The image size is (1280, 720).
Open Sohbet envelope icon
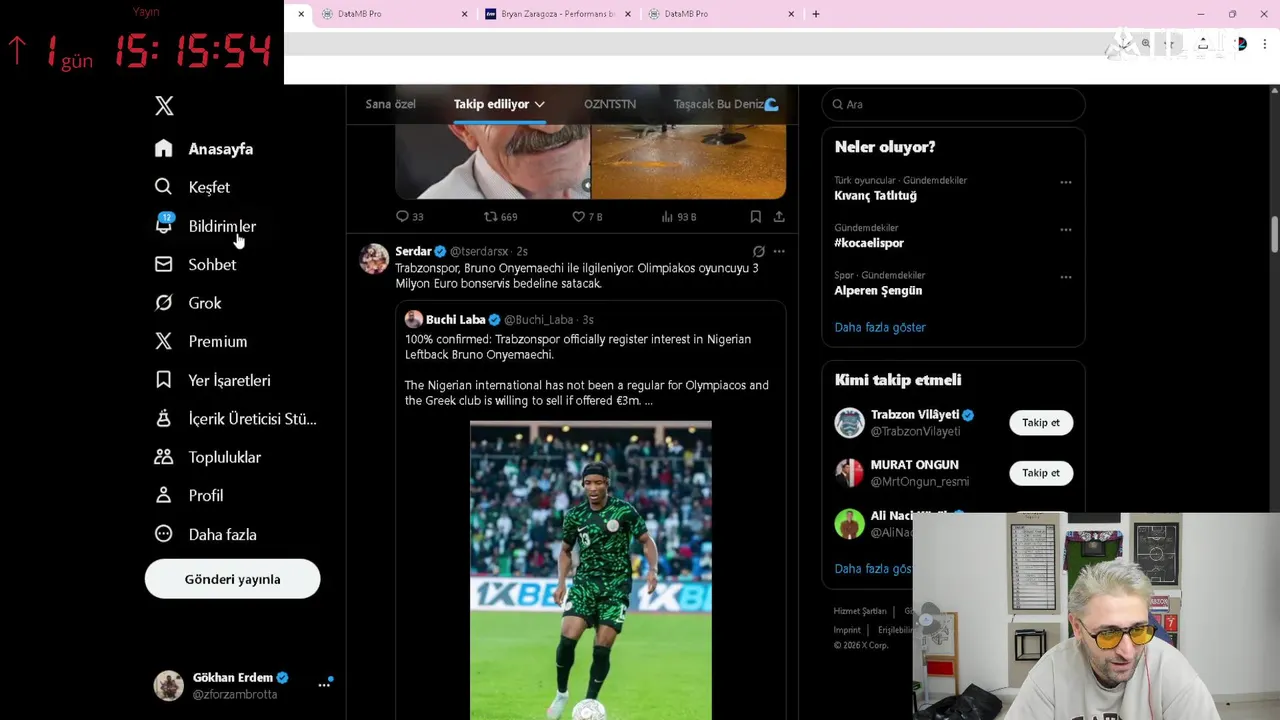[164, 264]
